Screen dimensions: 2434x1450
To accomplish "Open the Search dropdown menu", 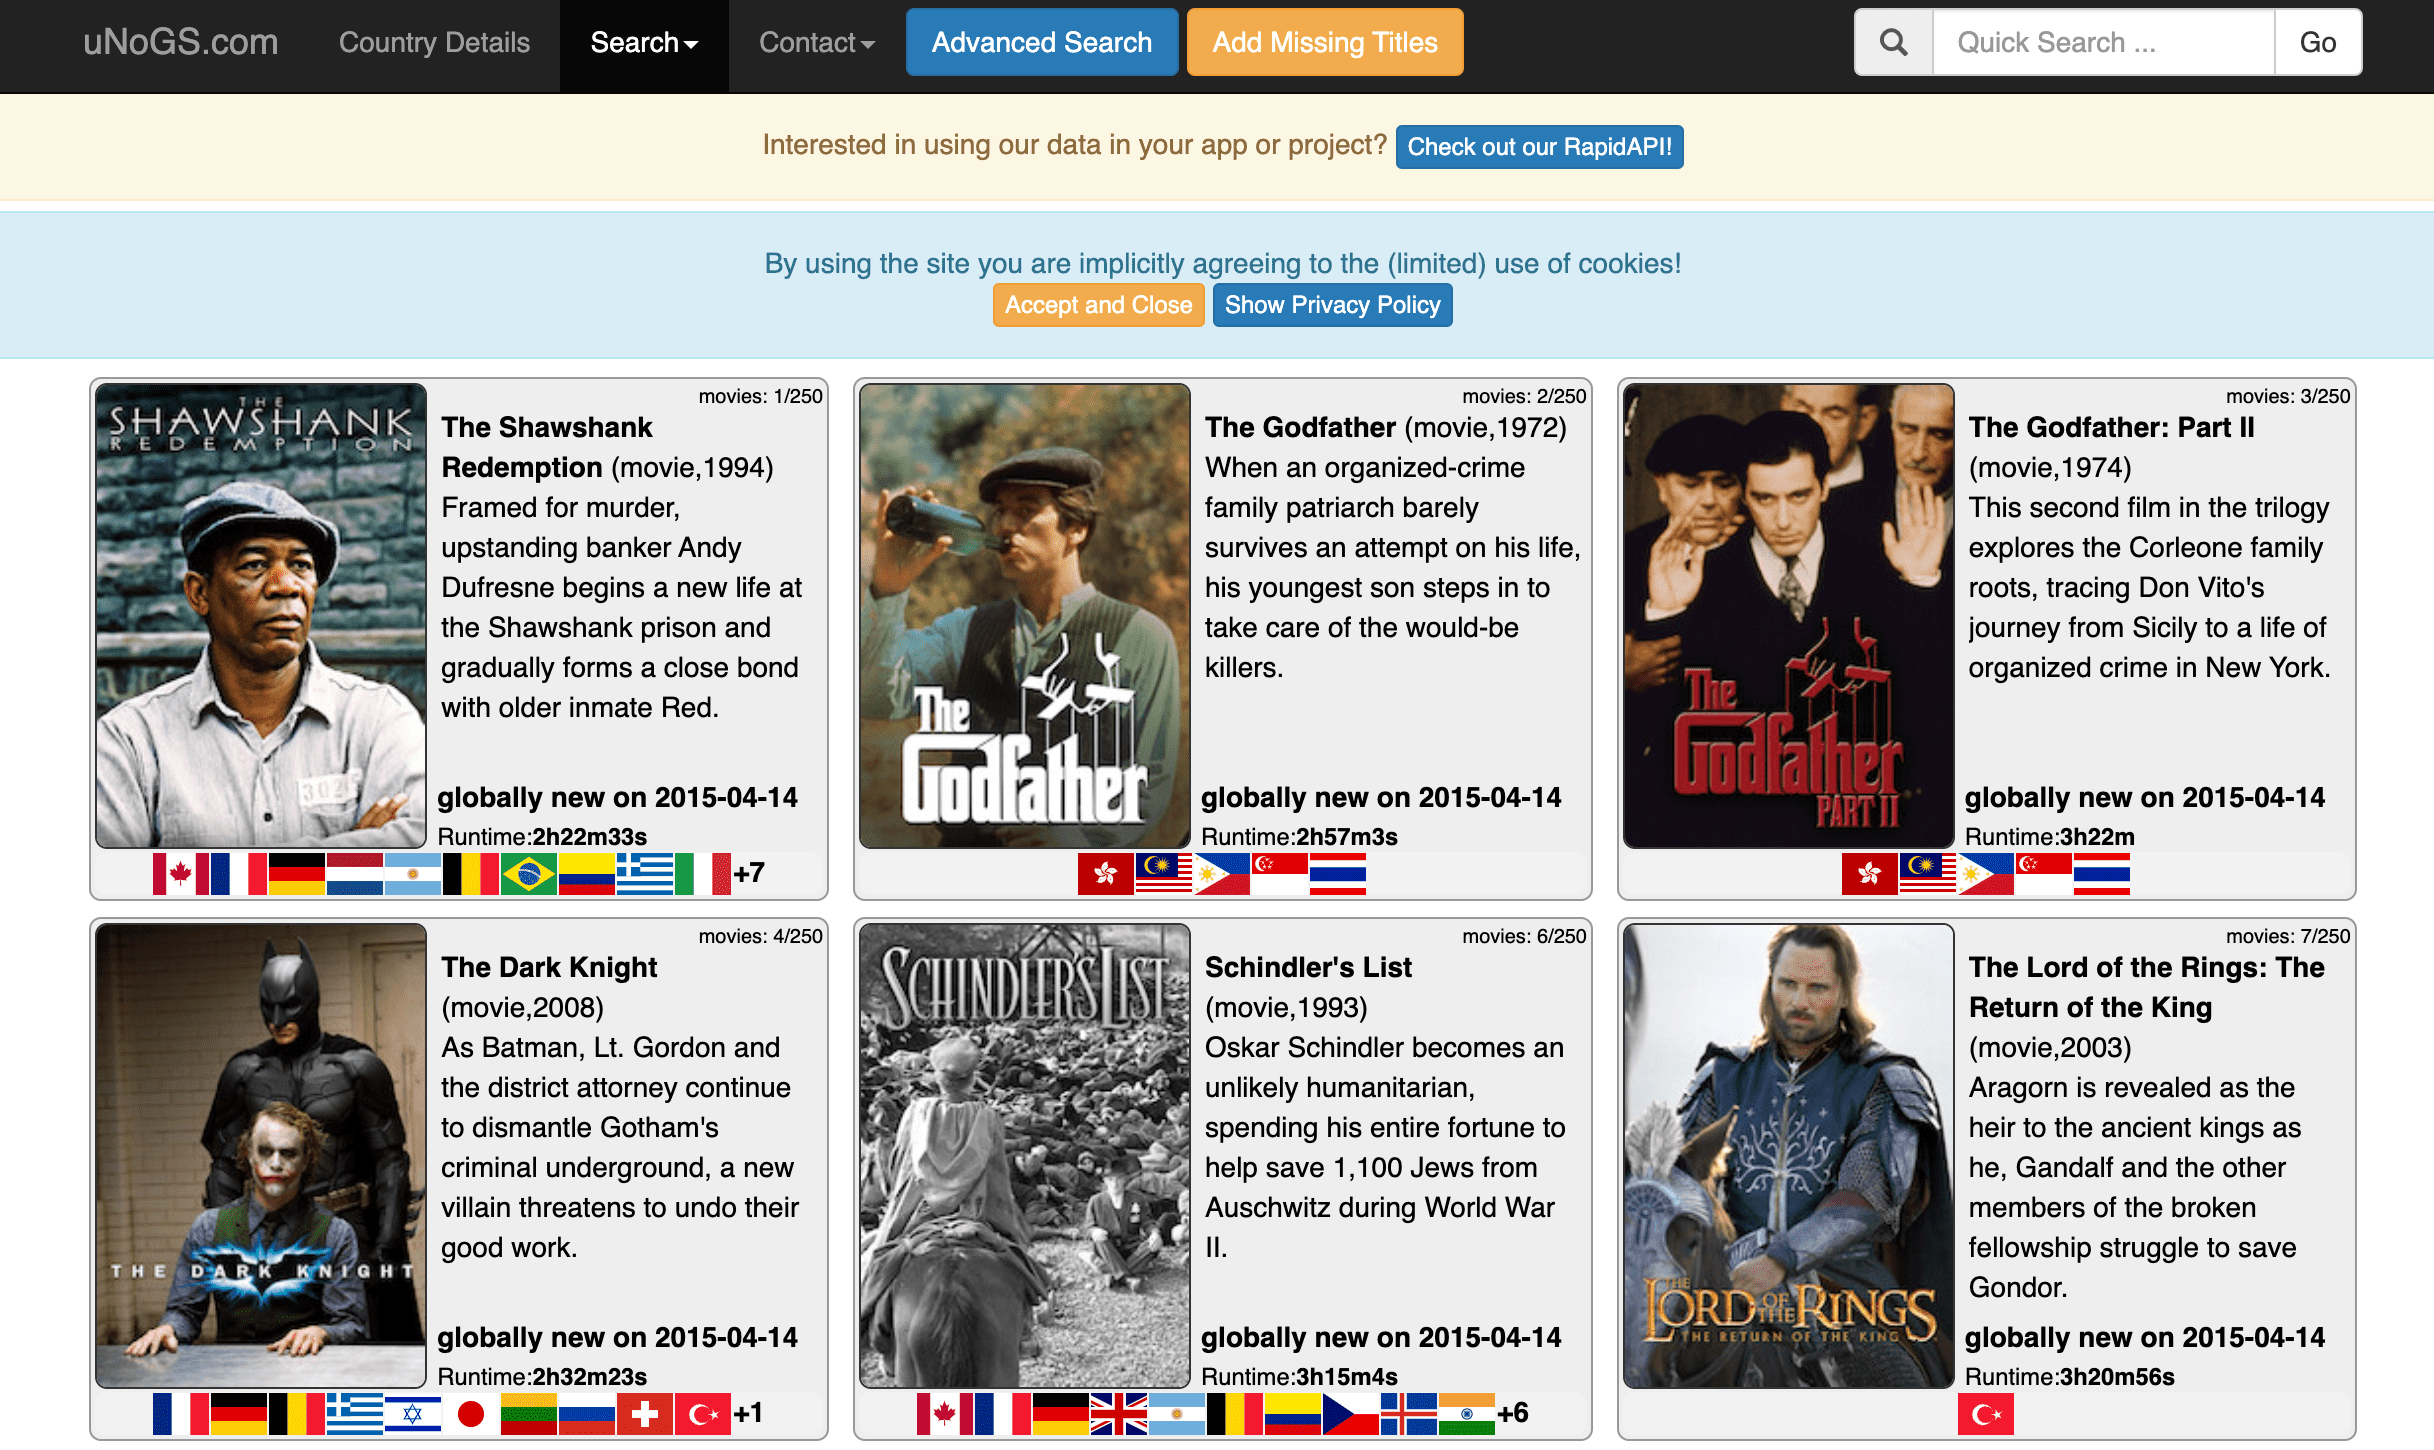I will (644, 43).
